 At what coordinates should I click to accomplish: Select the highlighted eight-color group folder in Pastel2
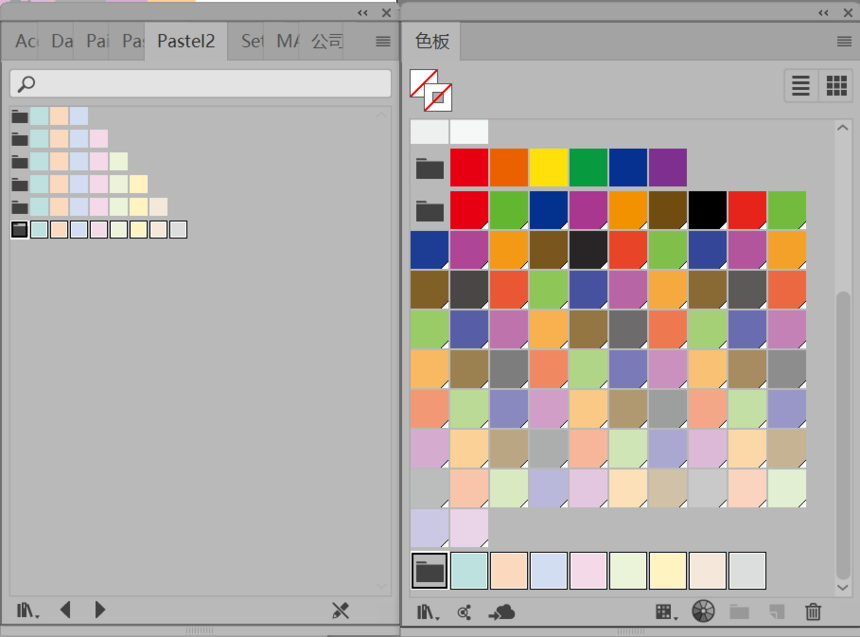[x=20, y=229]
